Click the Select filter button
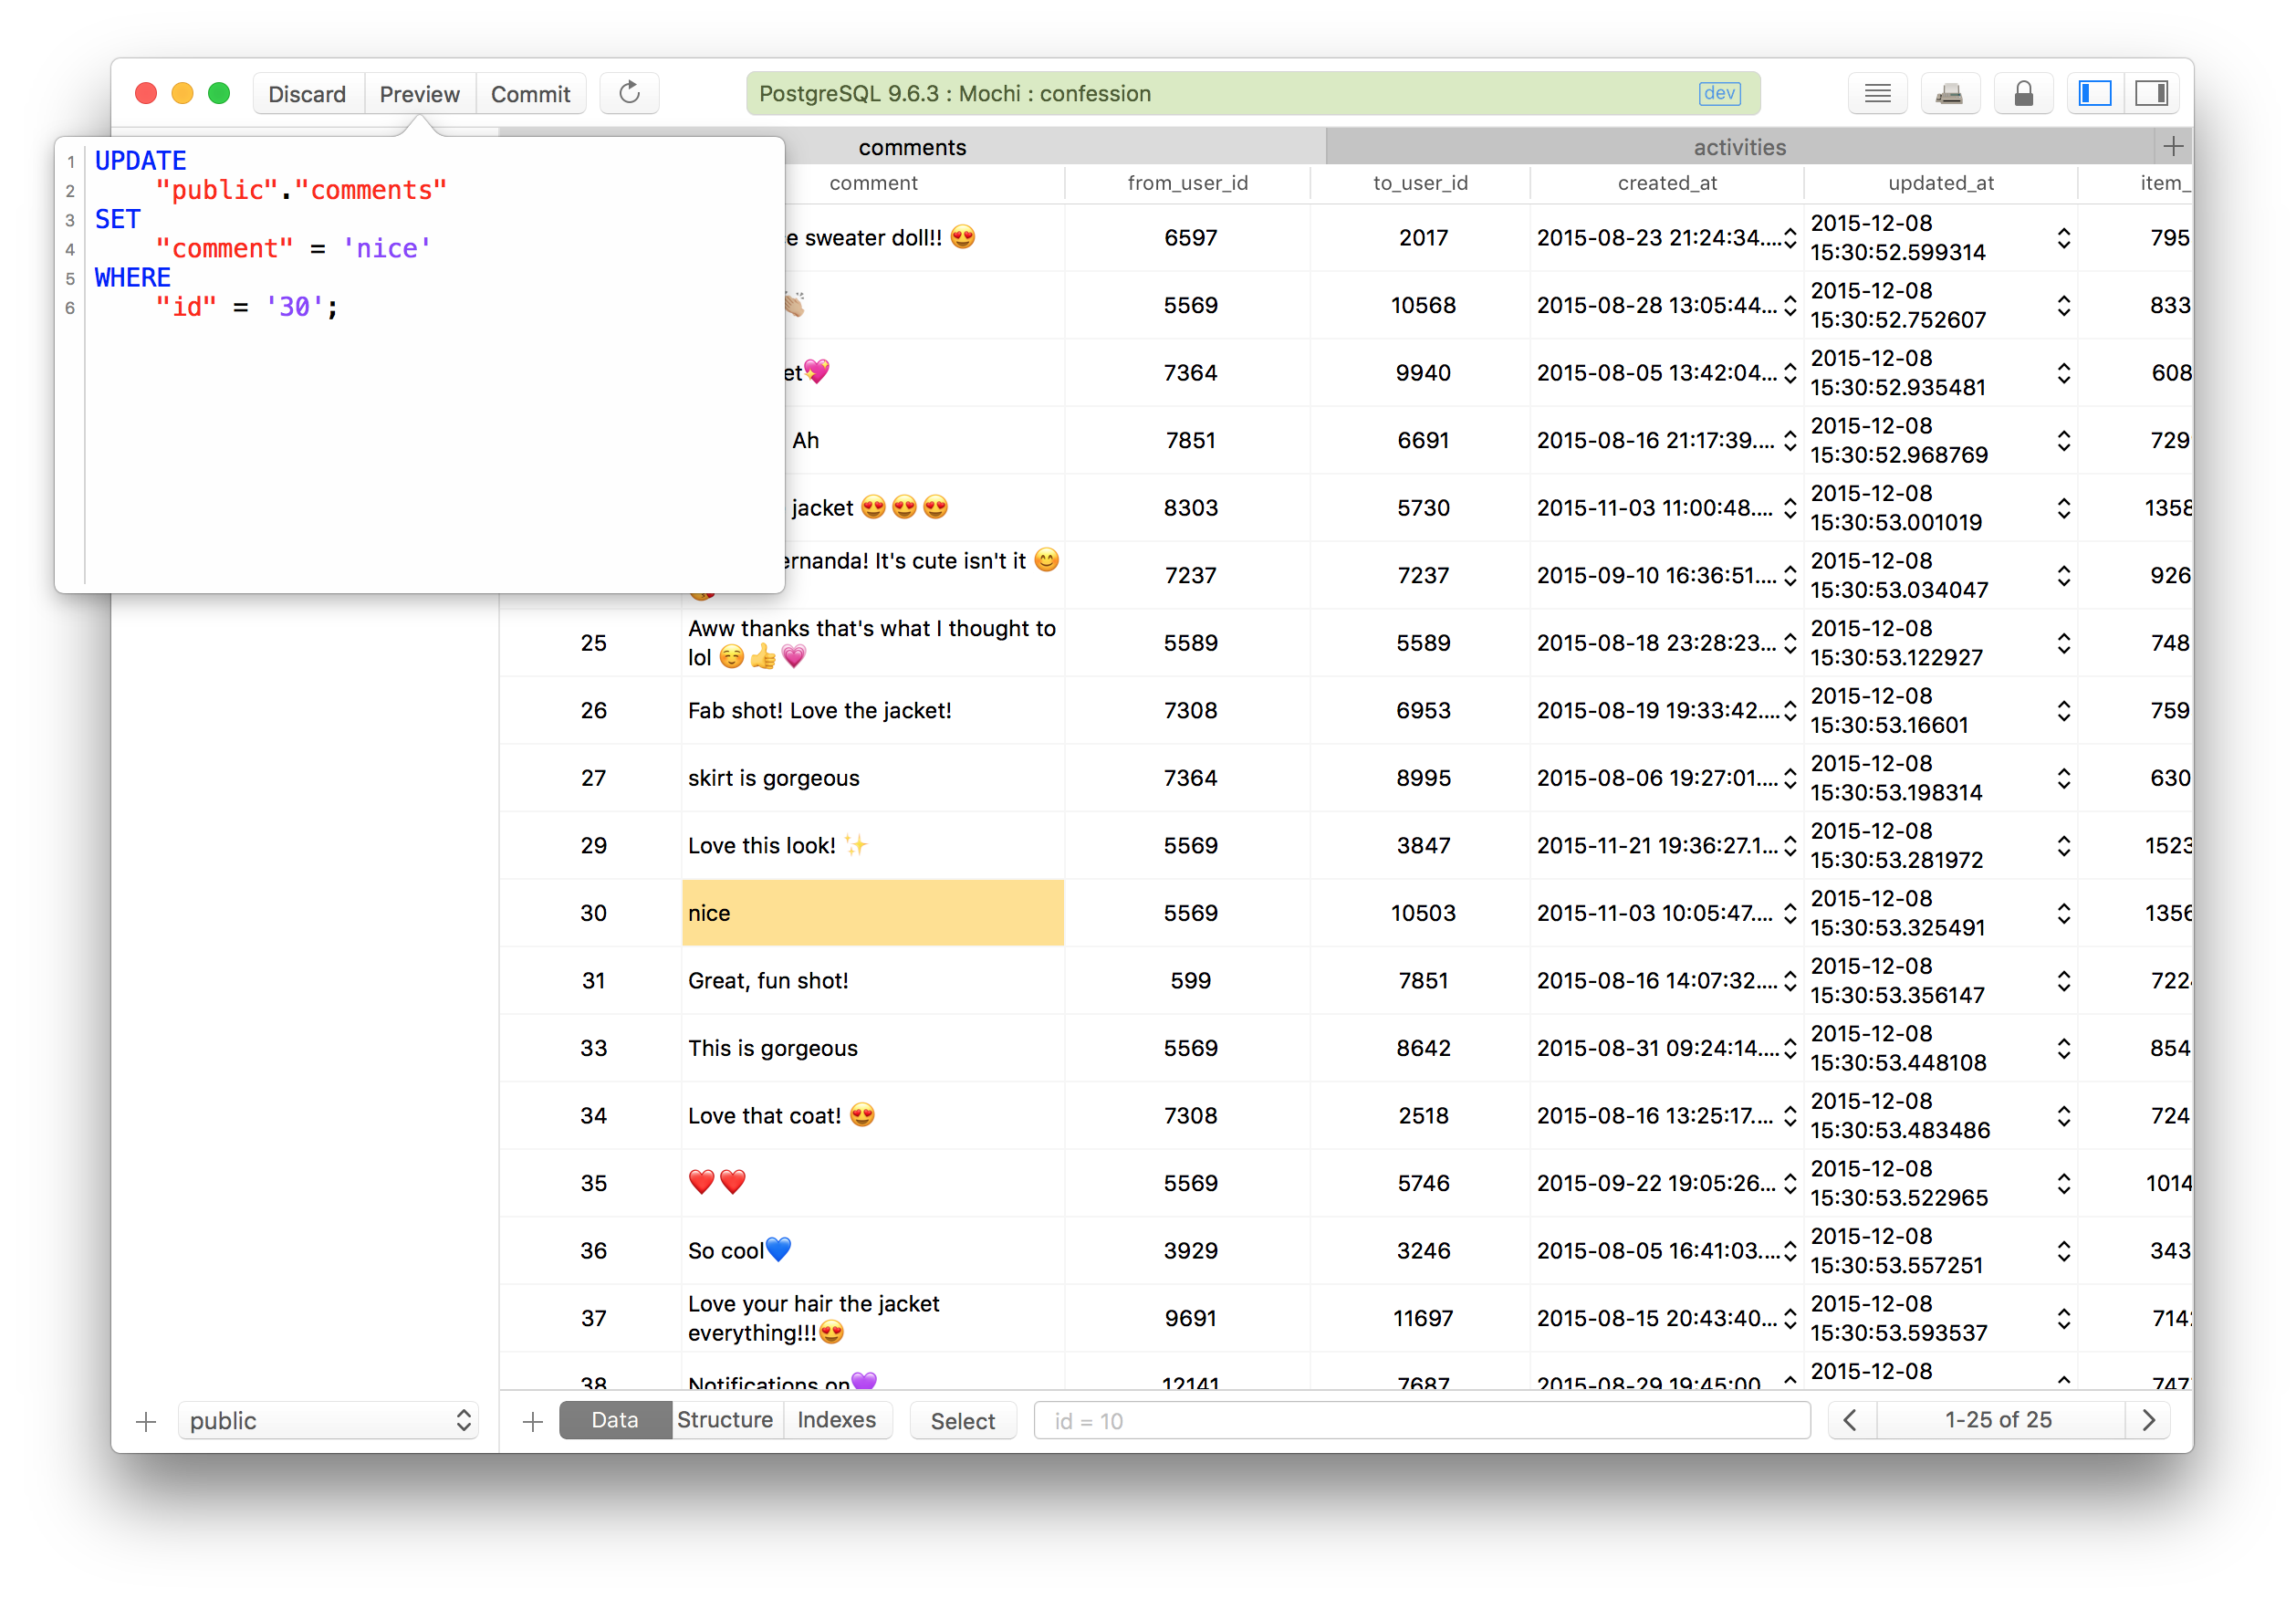2296x1599 pixels. click(962, 1421)
